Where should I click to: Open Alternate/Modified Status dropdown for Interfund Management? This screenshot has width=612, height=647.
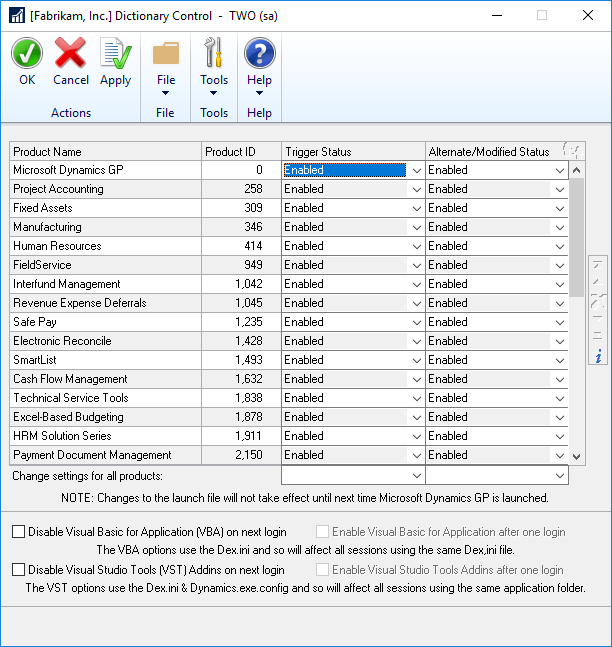click(x=560, y=284)
